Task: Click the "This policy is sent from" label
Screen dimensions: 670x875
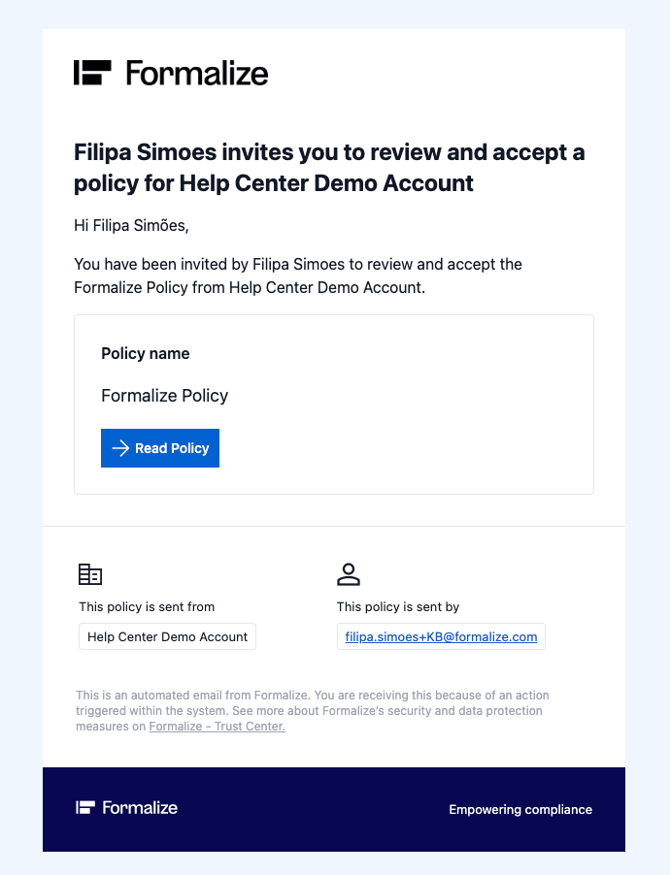Action: [147, 607]
